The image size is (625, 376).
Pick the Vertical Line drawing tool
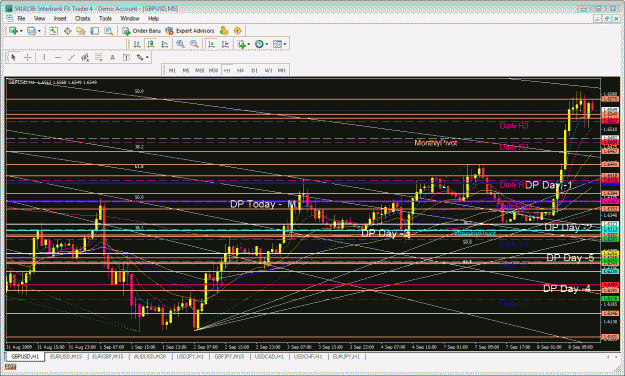pos(44,57)
